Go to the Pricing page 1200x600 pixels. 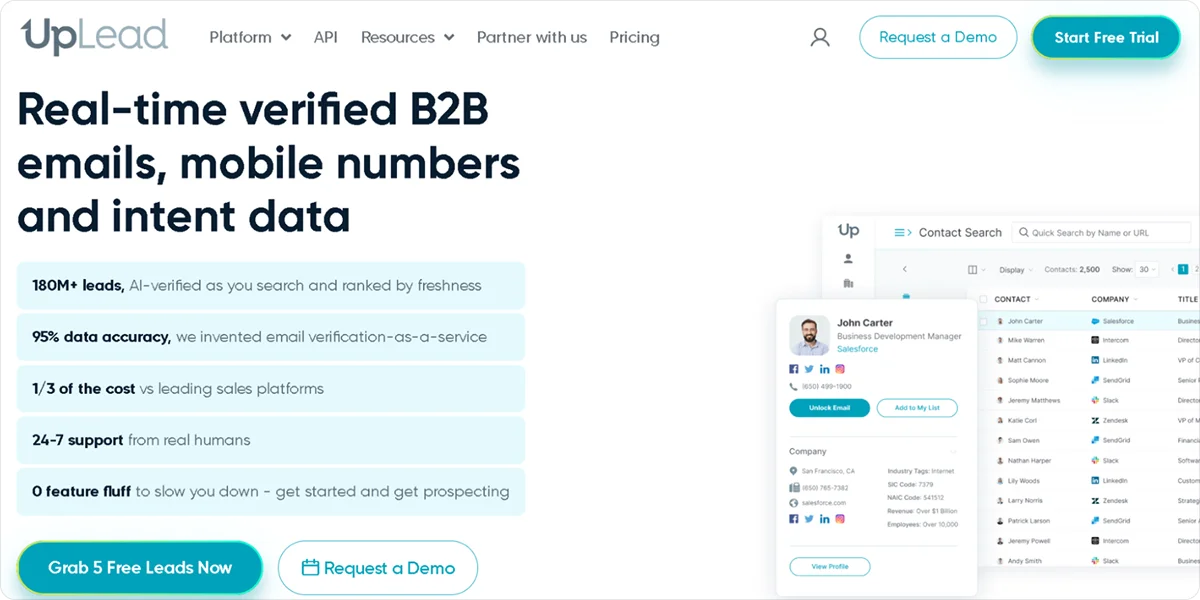point(634,37)
